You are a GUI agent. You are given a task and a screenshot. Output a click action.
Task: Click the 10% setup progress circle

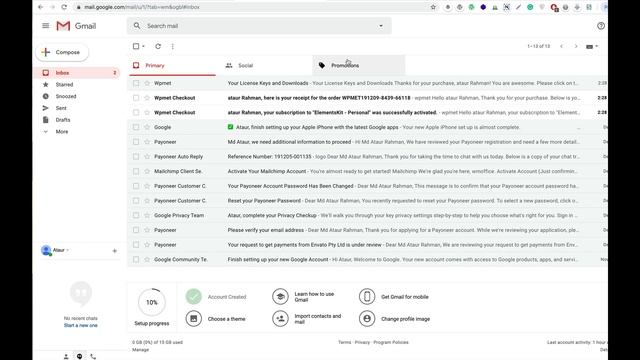pos(151,302)
